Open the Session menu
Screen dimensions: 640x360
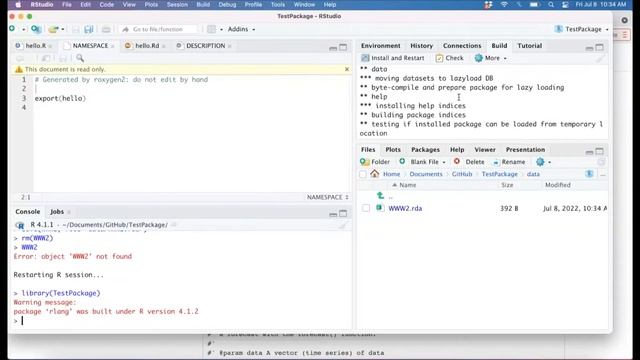pos(177,5)
